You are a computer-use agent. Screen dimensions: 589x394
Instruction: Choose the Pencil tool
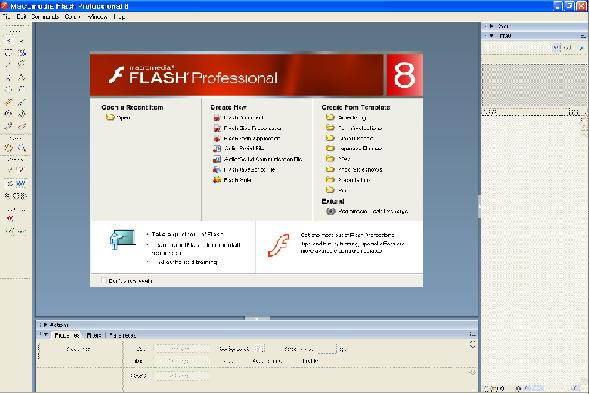click(x=9, y=102)
